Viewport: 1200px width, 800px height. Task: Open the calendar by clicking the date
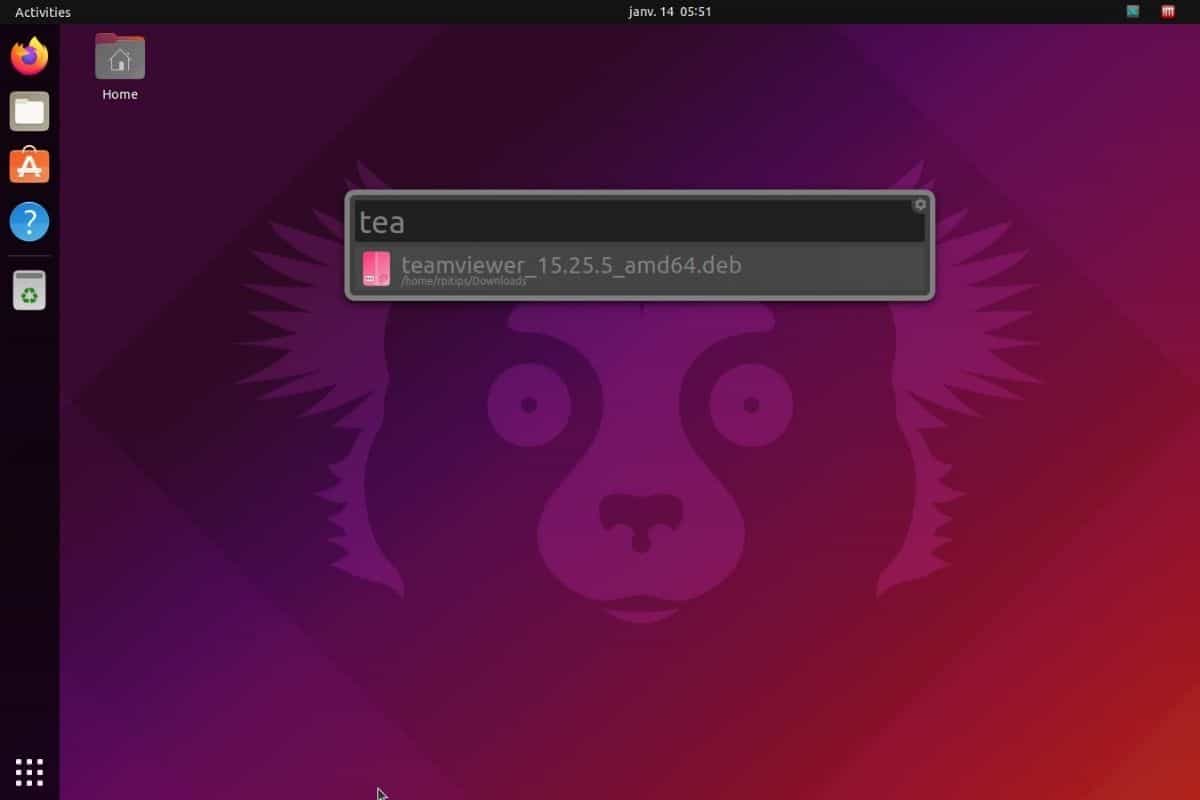pos(667,11)
